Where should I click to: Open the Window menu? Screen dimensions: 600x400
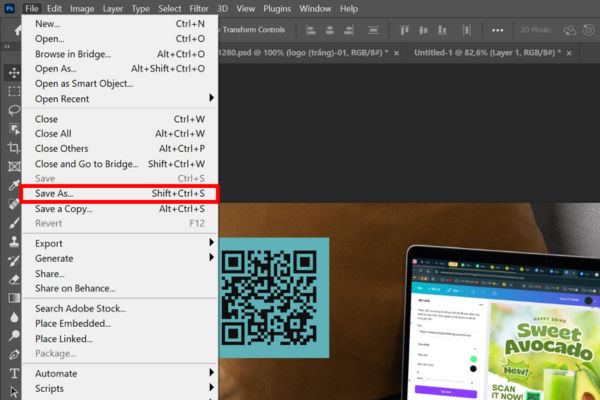pos(315,8)
